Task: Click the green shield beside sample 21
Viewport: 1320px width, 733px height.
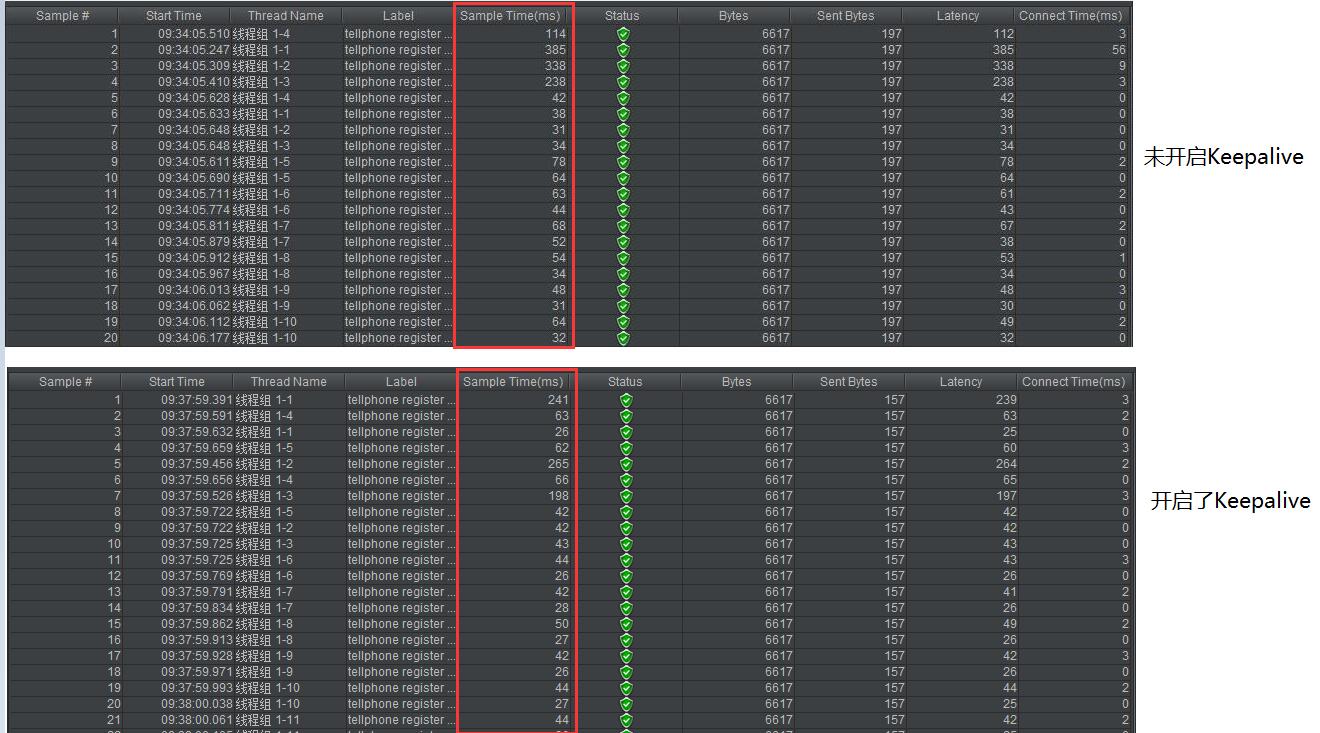Action: coord(626,719)
